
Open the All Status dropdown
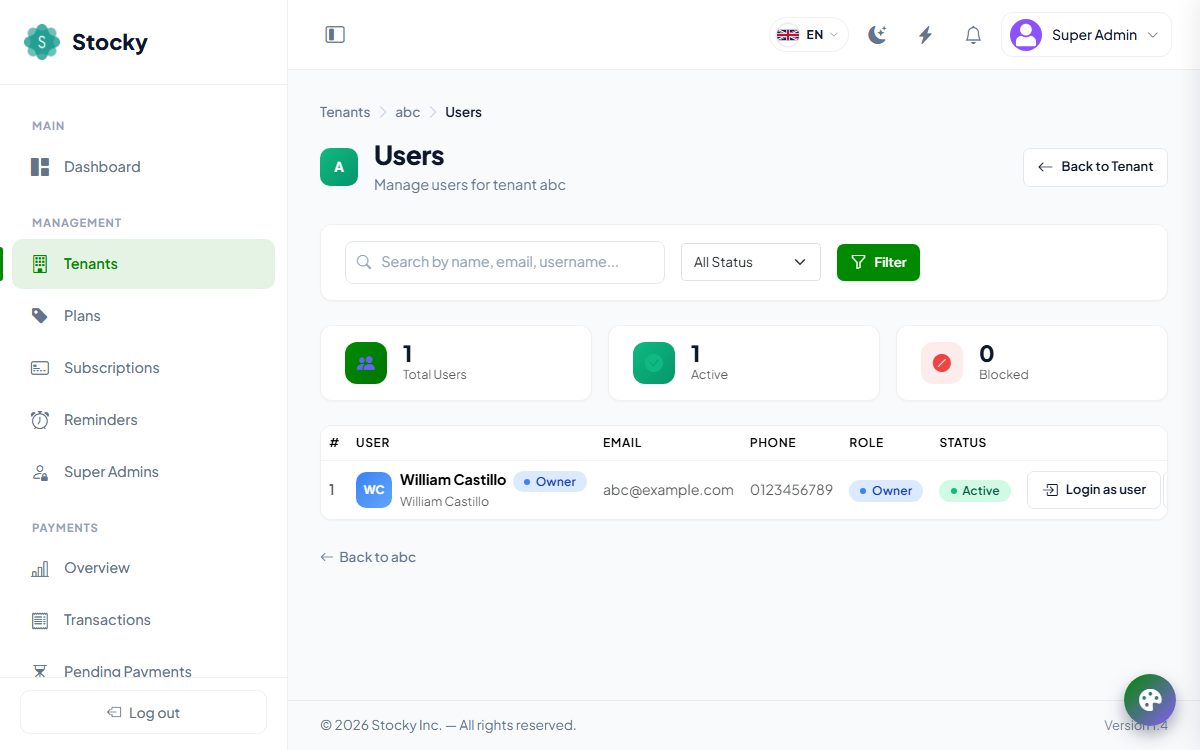click(x=751, y=262)
